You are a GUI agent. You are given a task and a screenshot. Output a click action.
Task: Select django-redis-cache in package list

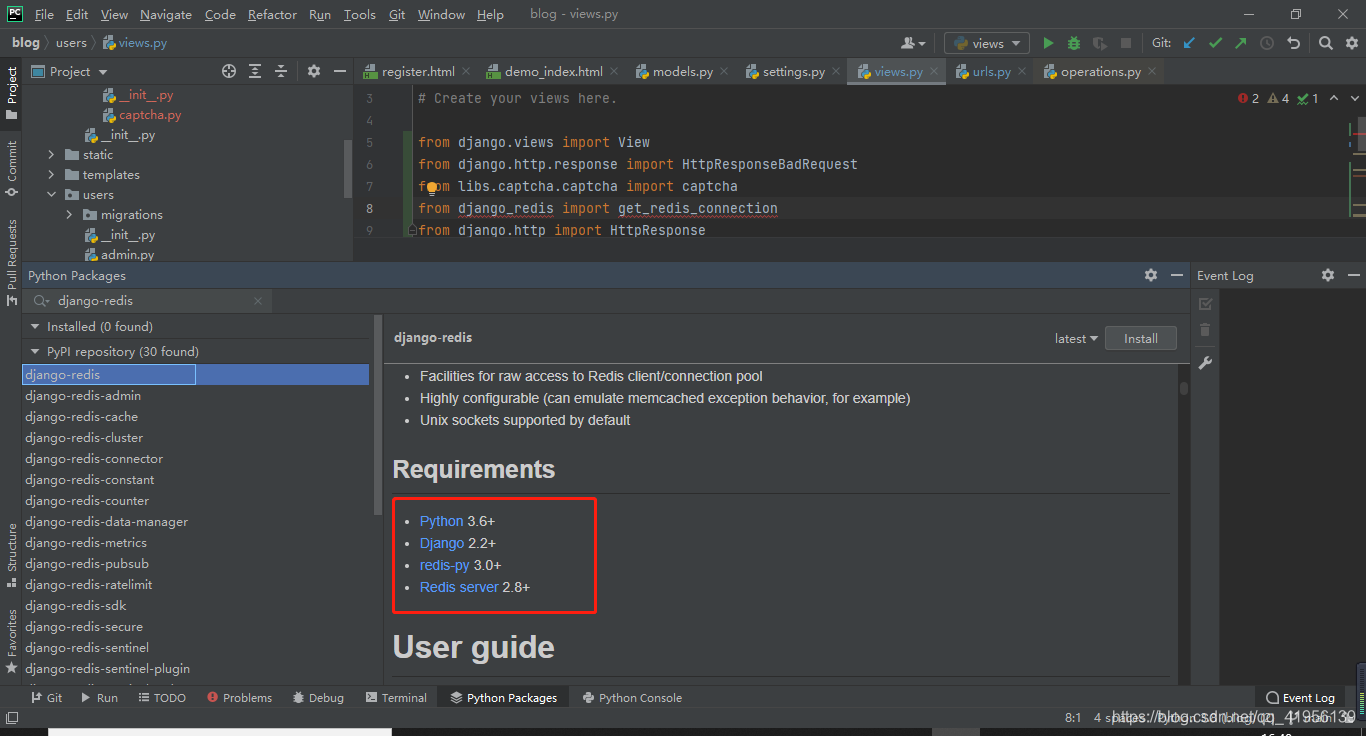pos(82,417)
